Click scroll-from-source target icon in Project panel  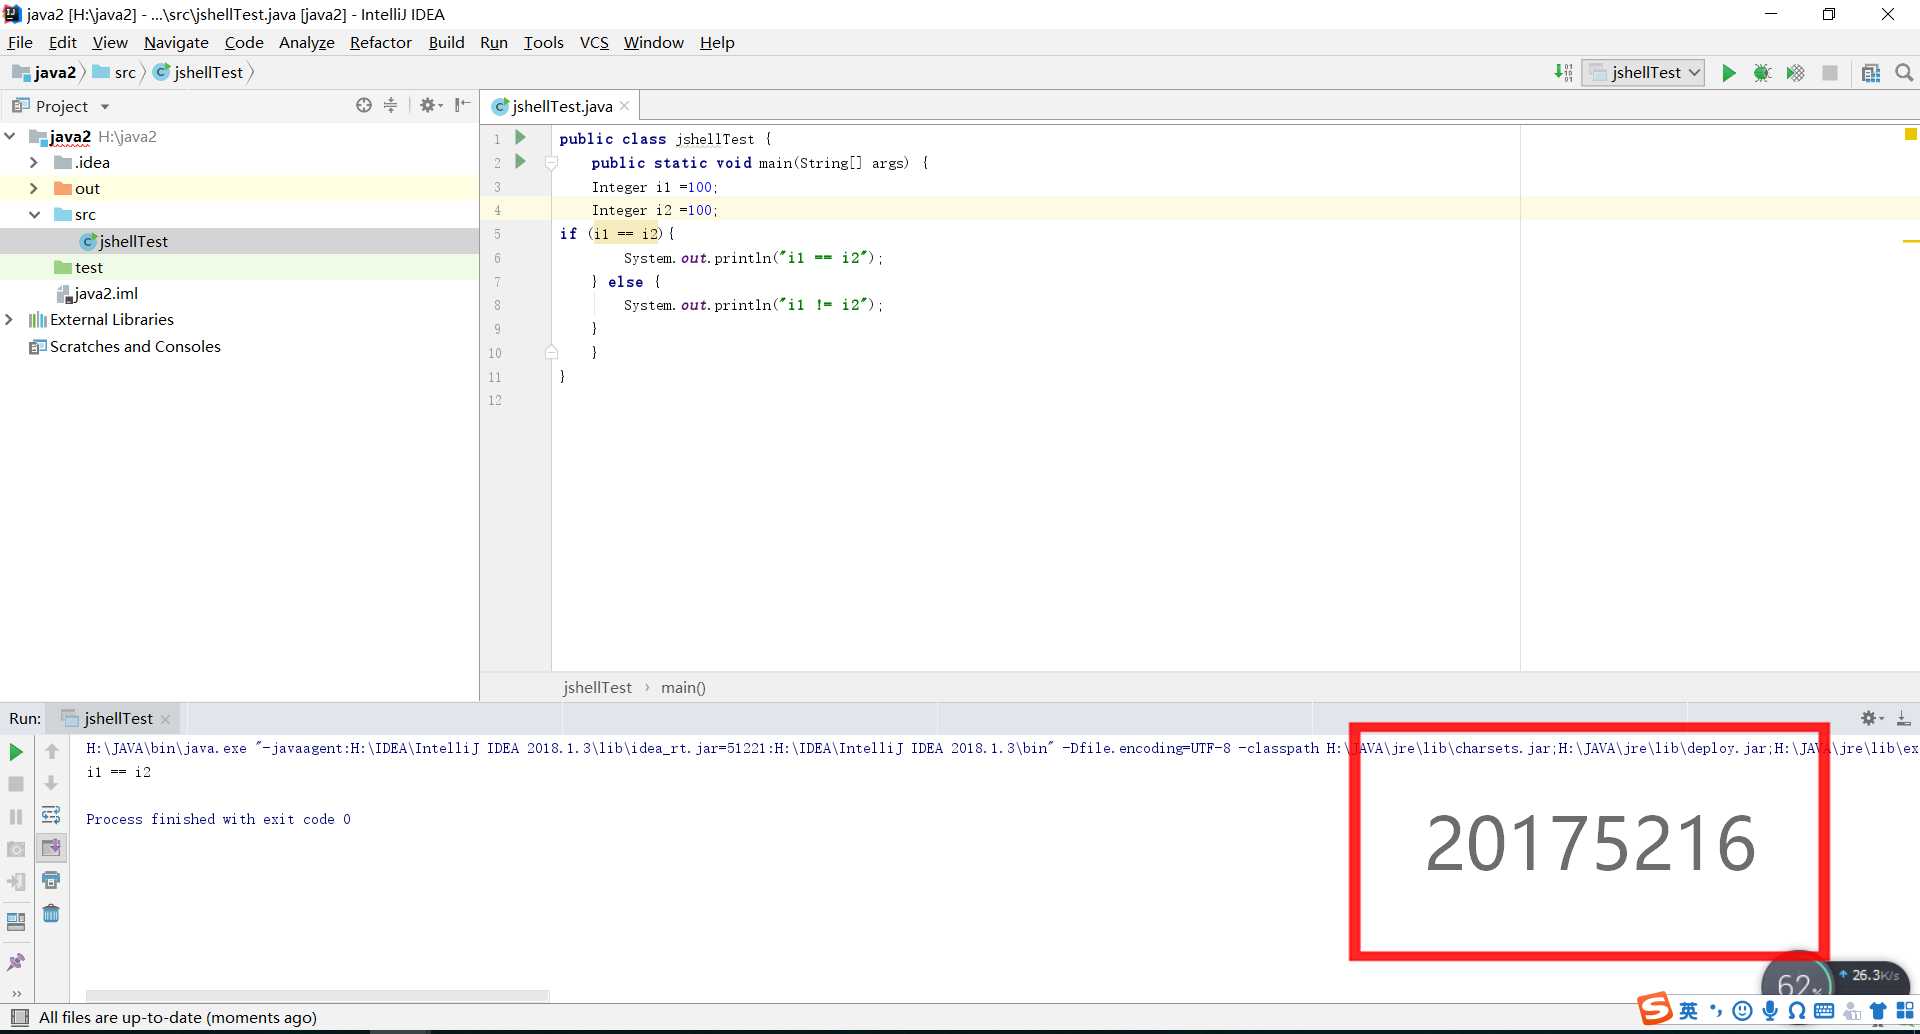pyautogui.click(x=364, y=105)
